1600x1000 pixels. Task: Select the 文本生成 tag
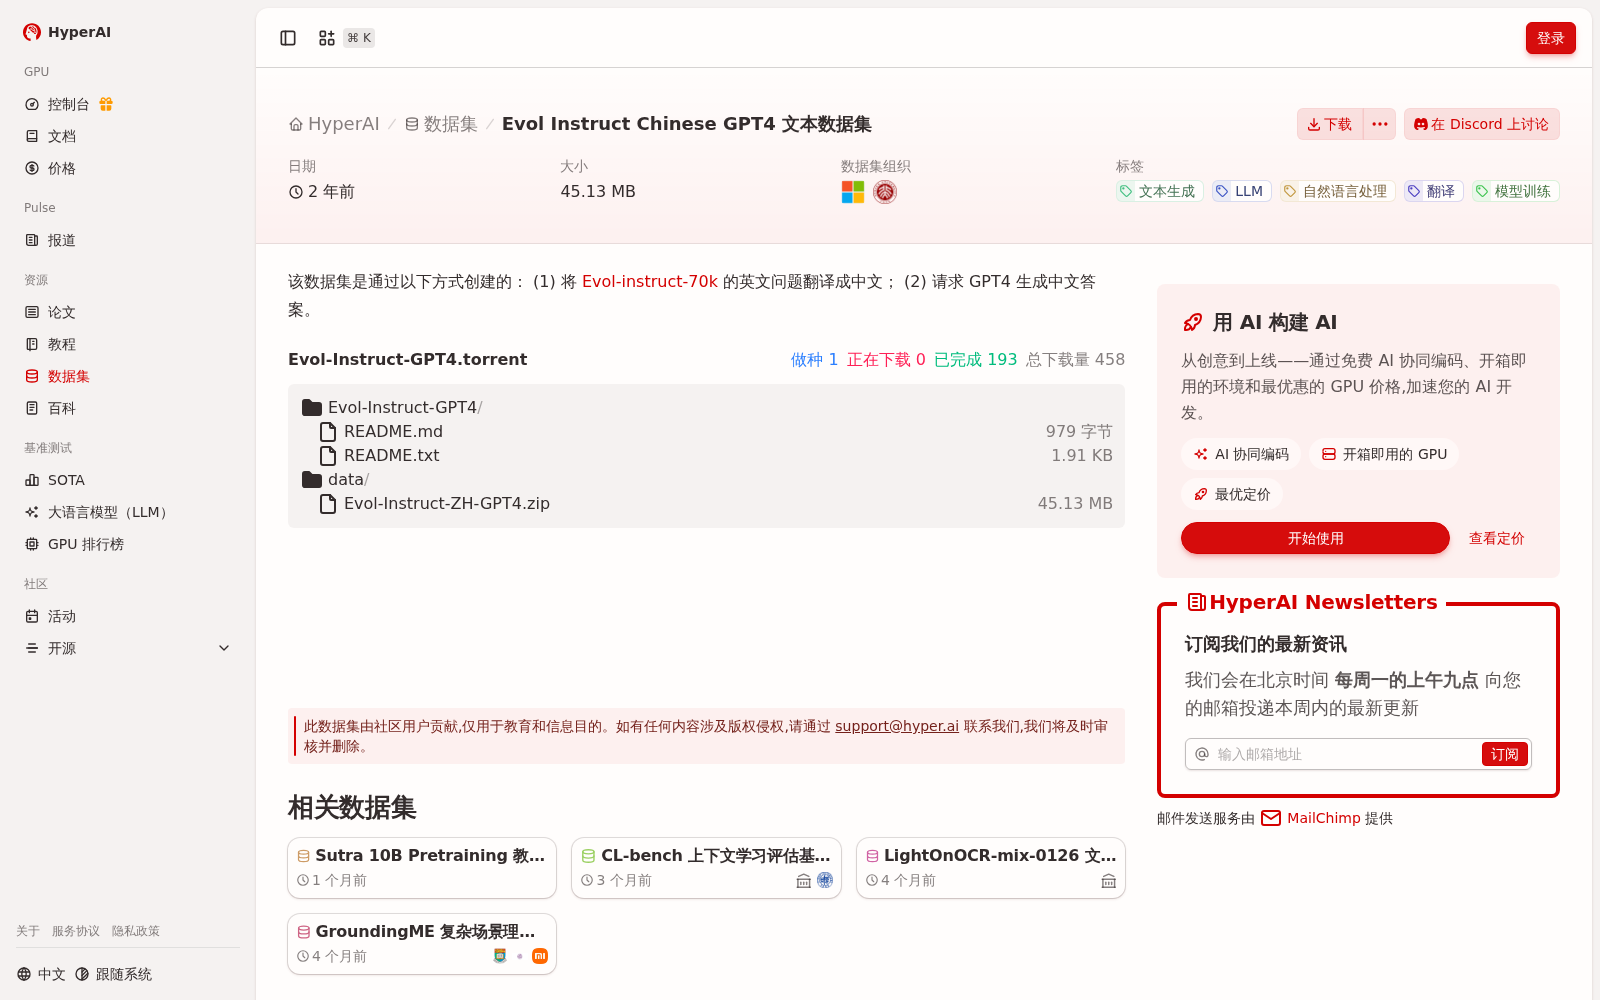pyautogui.click(x=1159, y=191)
